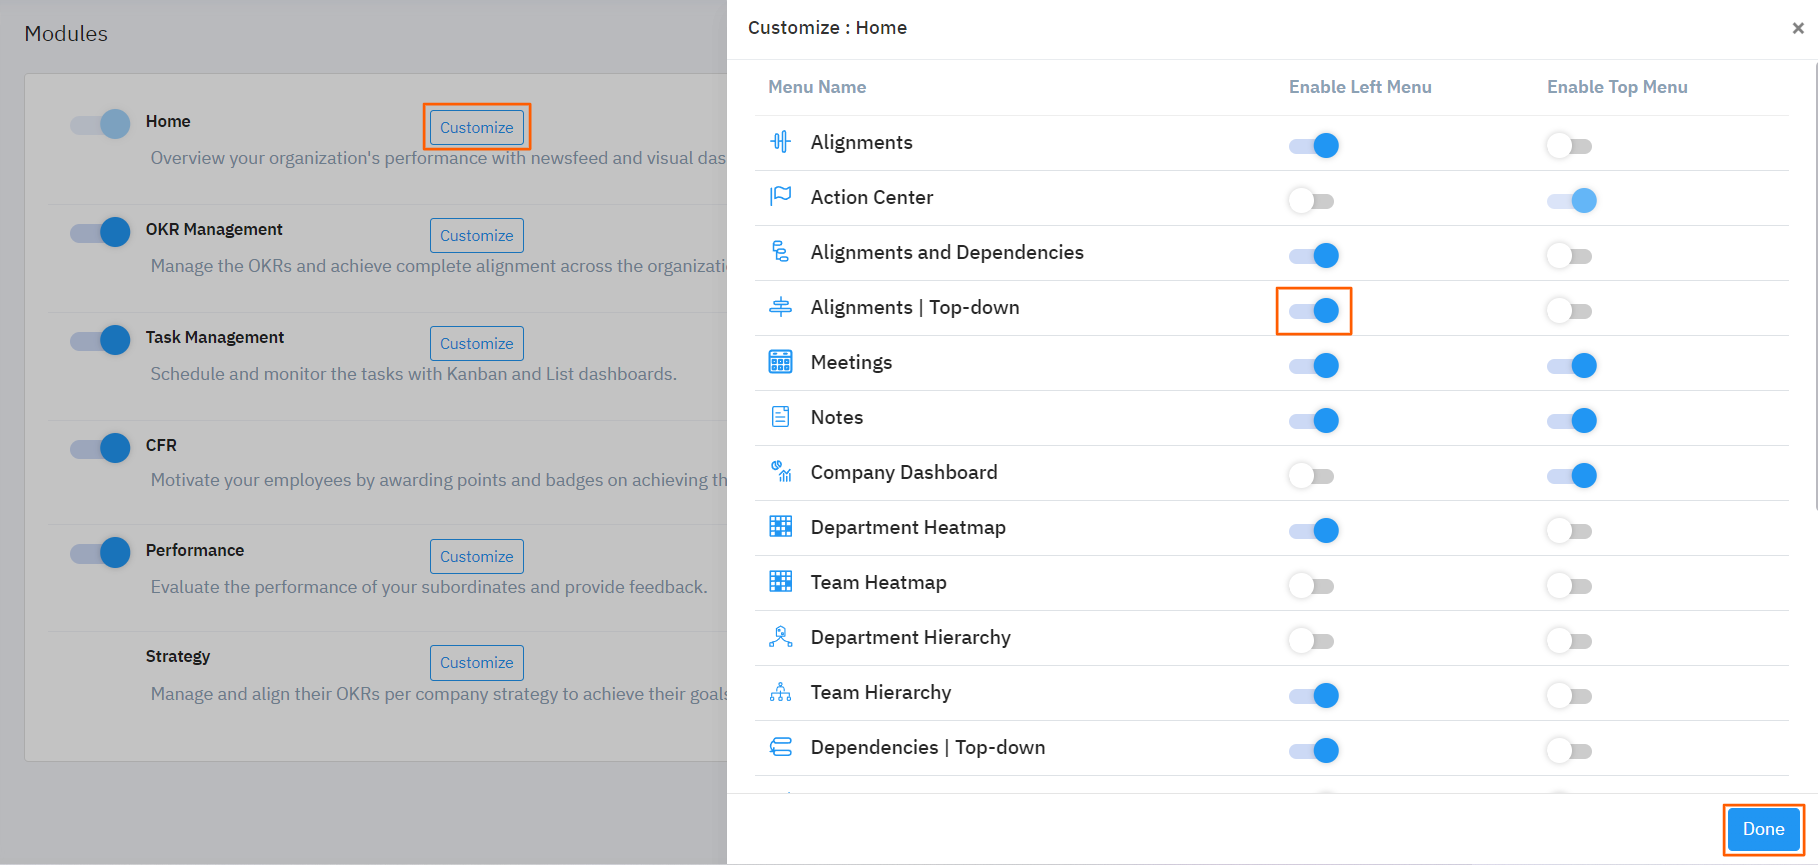Image resolution: width=1818 pixels, height=865 pixels.
Task: Select the Company Dashboard icon
Action: coord(781,472)
